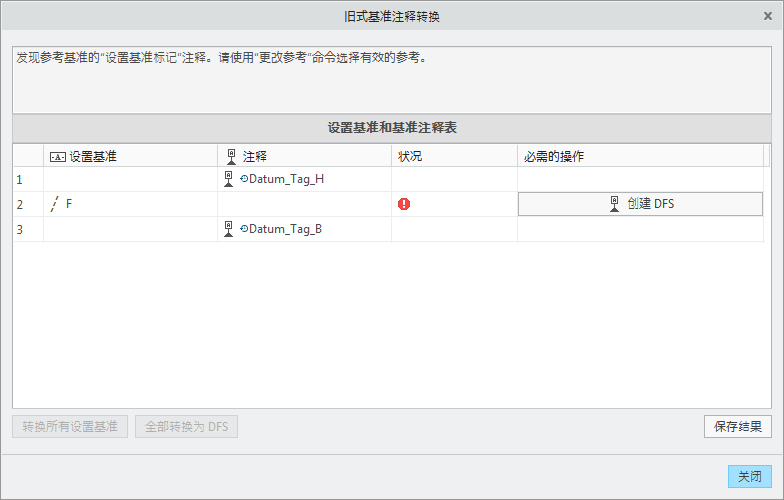
Task: Select the Datum_Tag_B annotation entry
Action: [285, 229]
